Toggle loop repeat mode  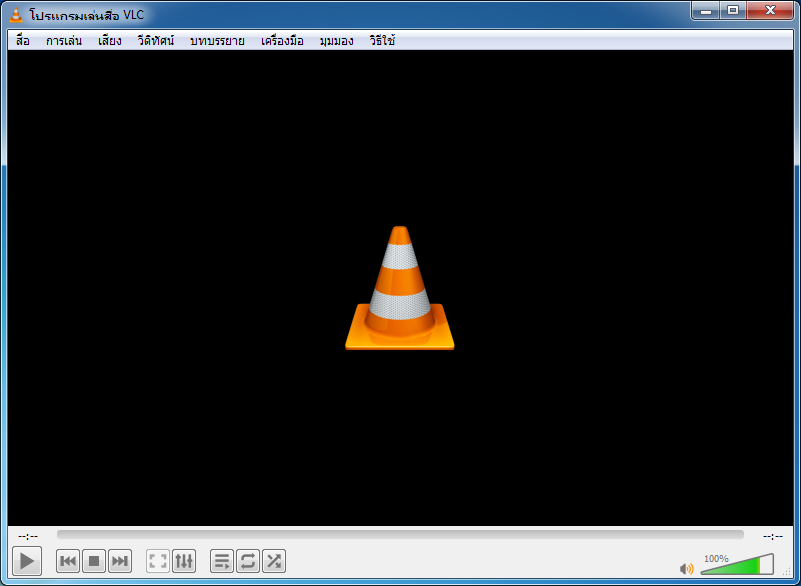click(248, 561)
